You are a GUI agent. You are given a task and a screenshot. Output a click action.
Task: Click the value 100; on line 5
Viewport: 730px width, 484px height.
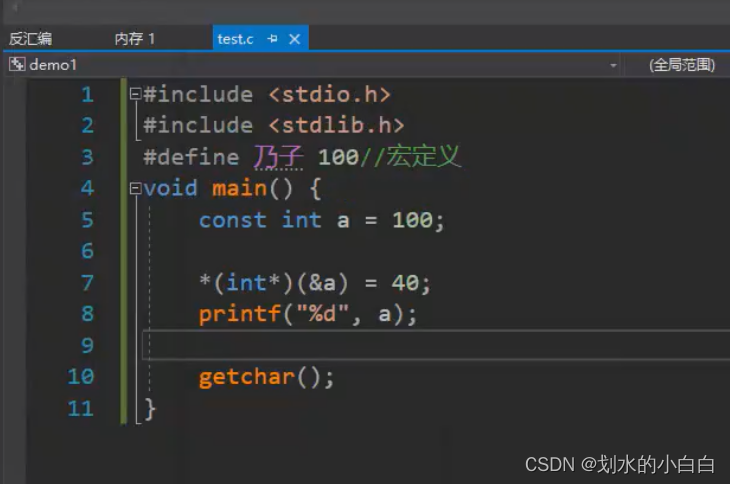[418, 220]
